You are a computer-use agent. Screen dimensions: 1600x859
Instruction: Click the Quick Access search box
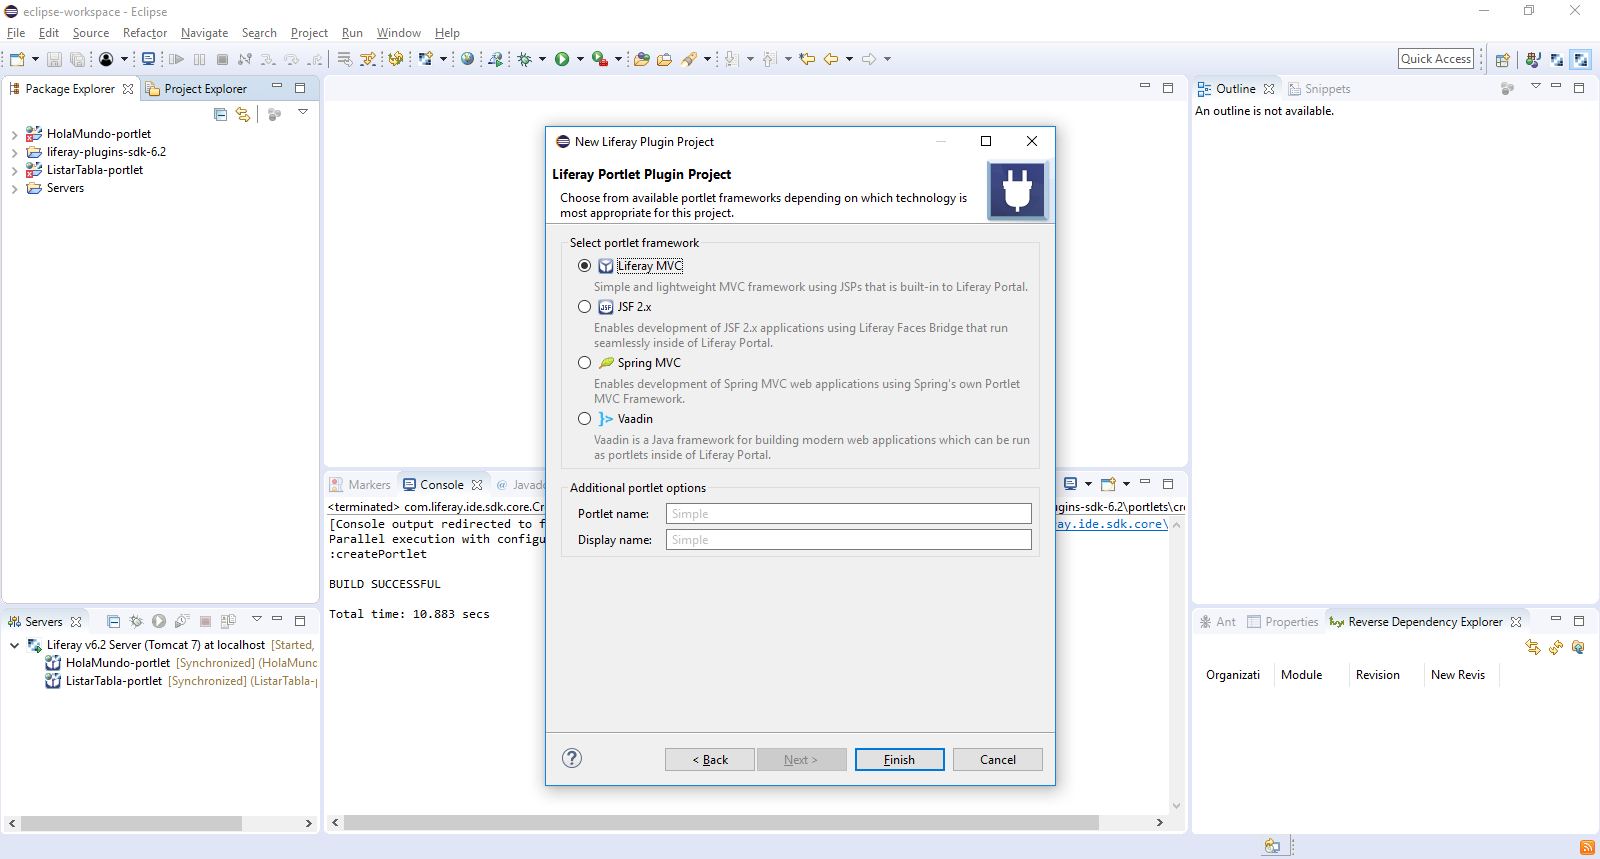[x=1436, y=59]
